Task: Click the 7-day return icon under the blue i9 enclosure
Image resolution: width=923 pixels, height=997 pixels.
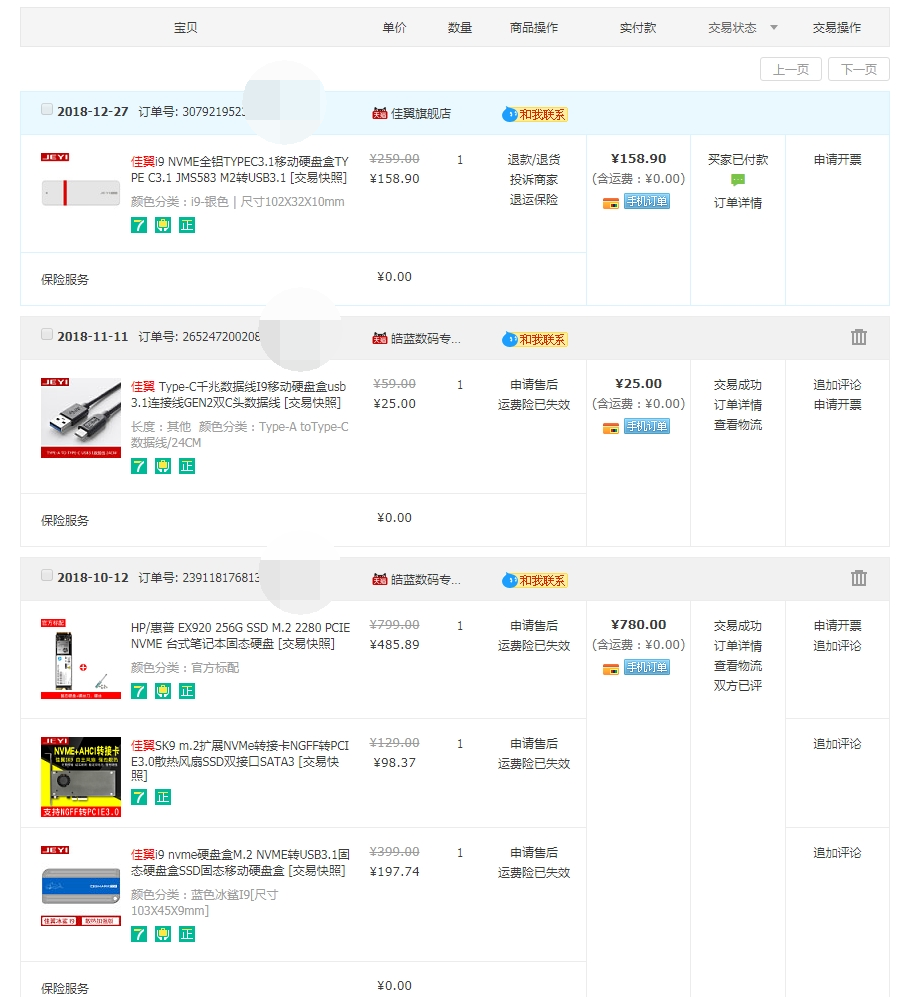Action: coord(139,934)
